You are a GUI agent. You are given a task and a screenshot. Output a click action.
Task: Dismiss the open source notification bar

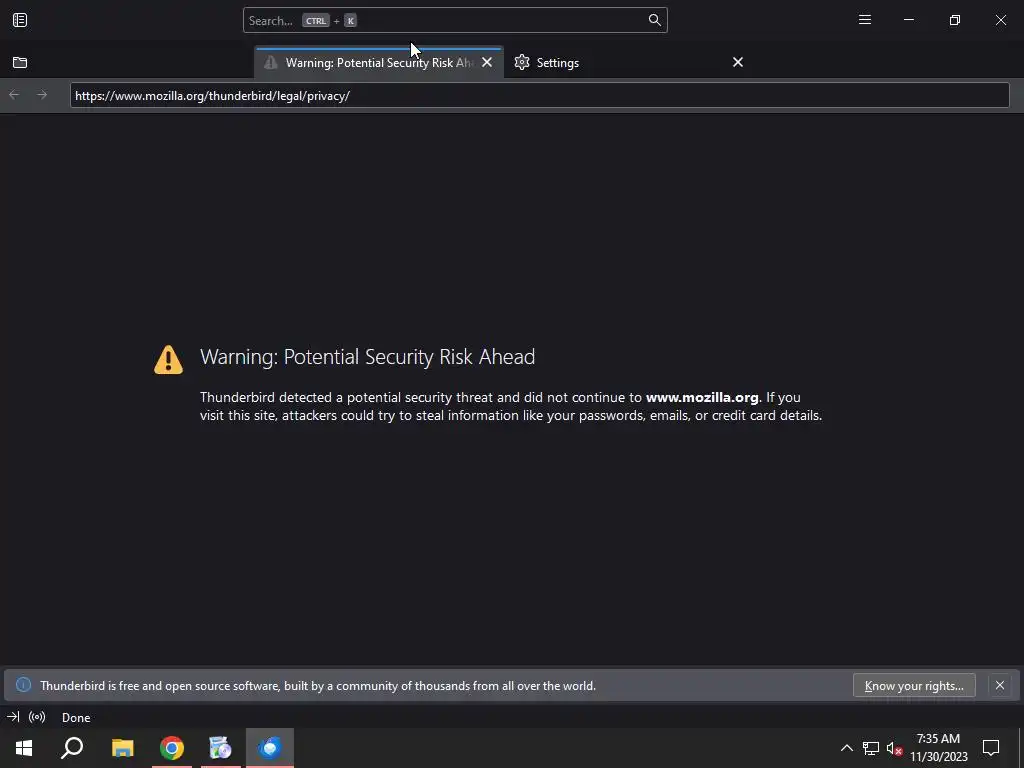[x=999, y=685]
